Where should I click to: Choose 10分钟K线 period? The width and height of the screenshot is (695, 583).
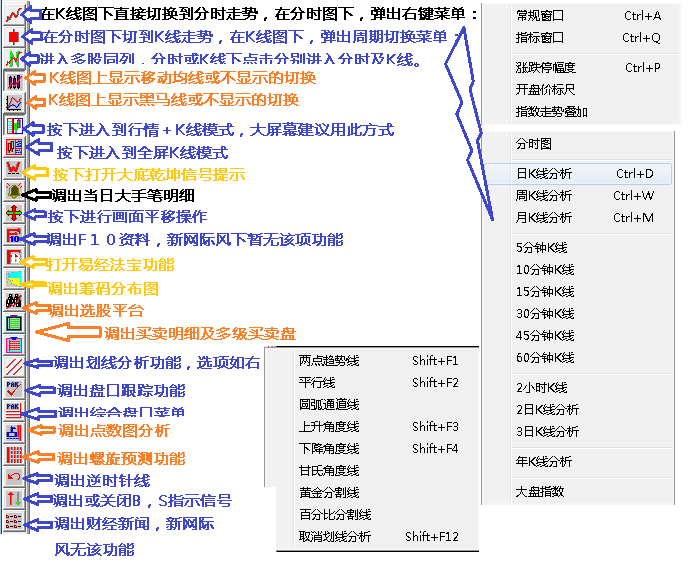point(578,270)
